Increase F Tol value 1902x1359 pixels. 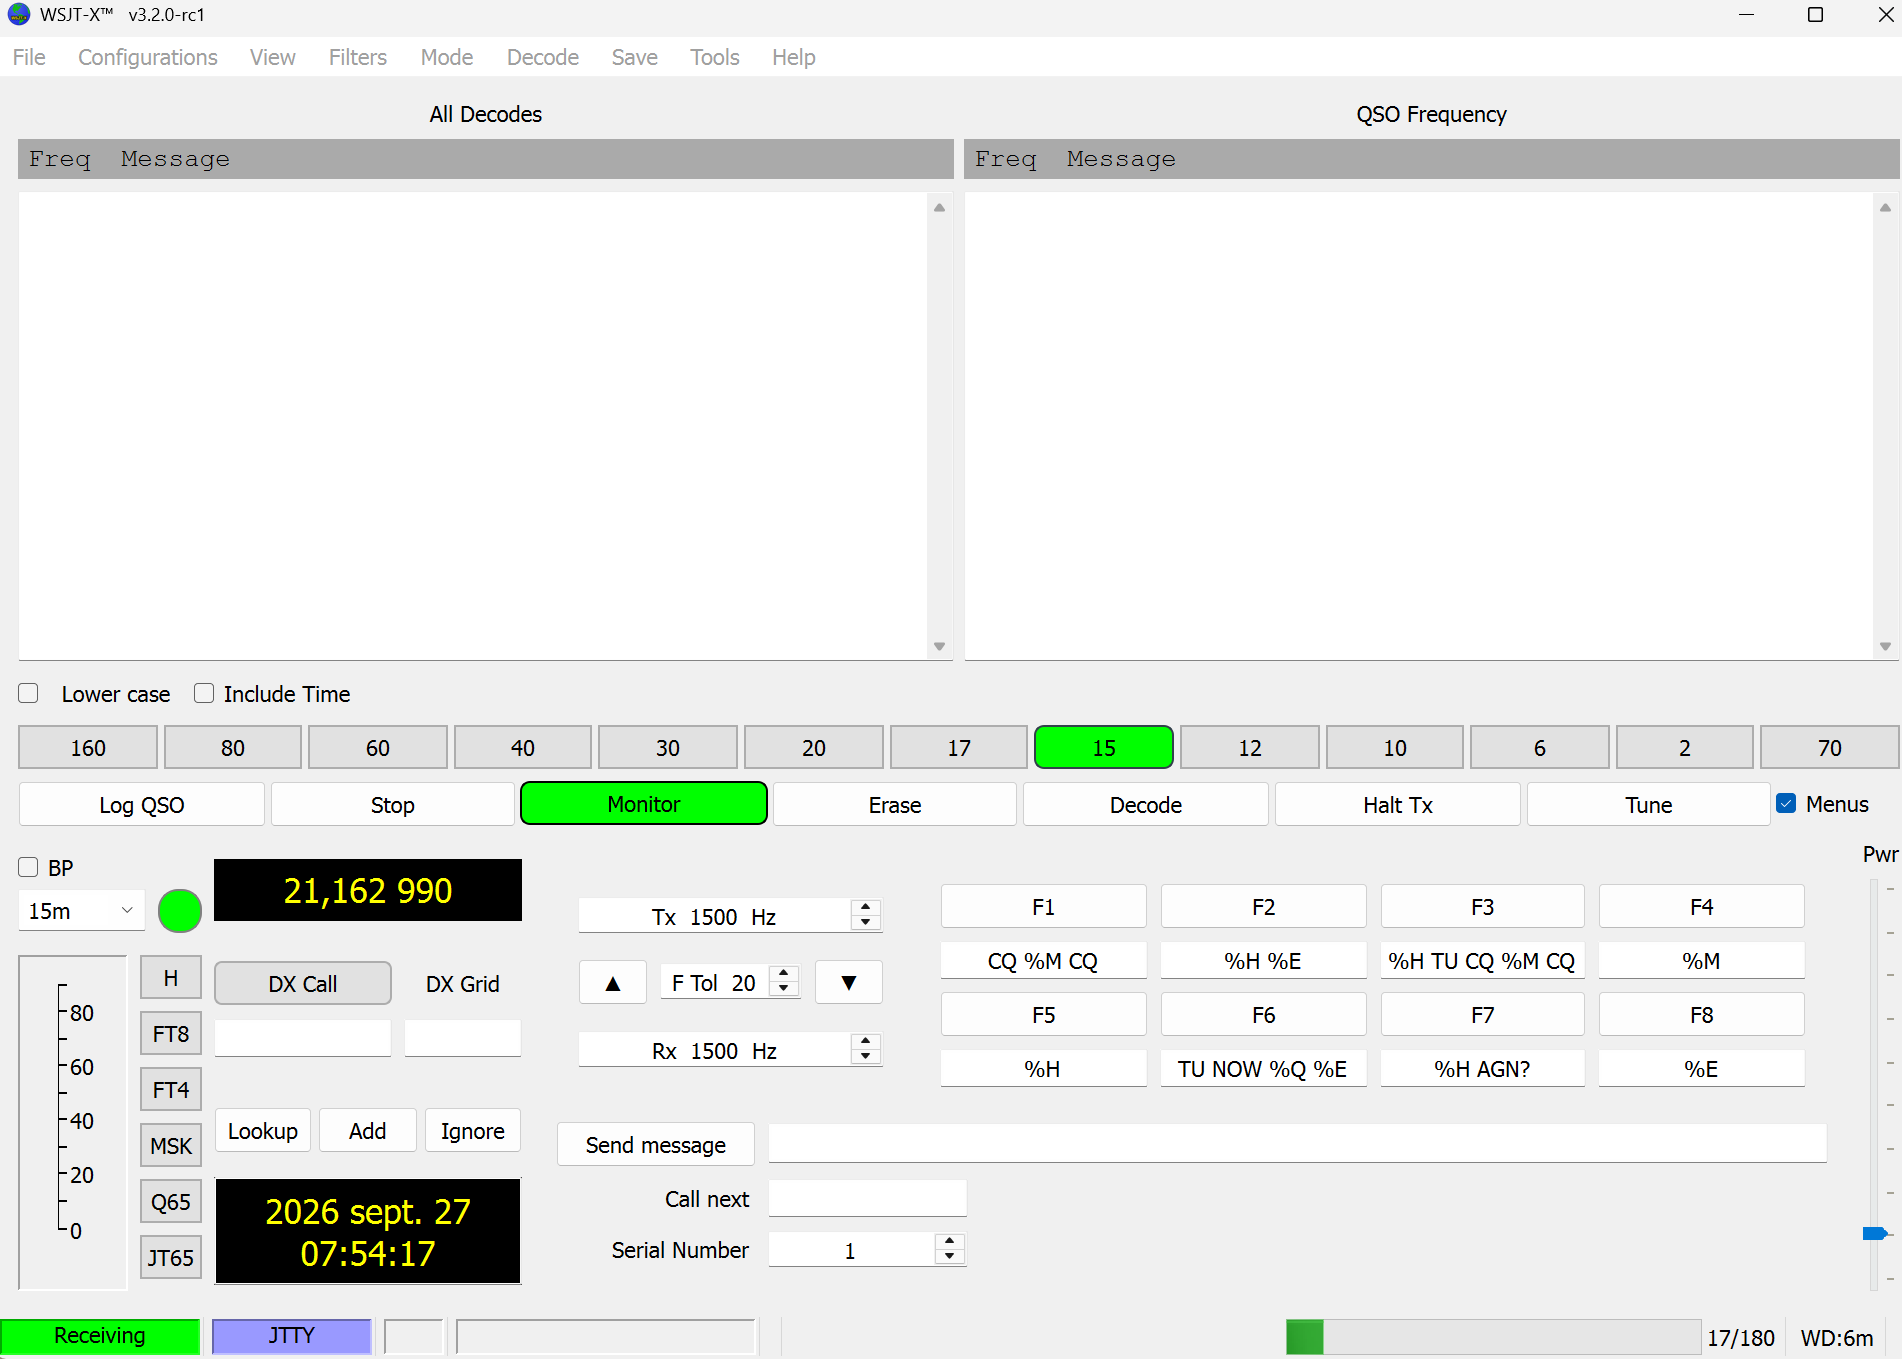click(x=784, y=974)
